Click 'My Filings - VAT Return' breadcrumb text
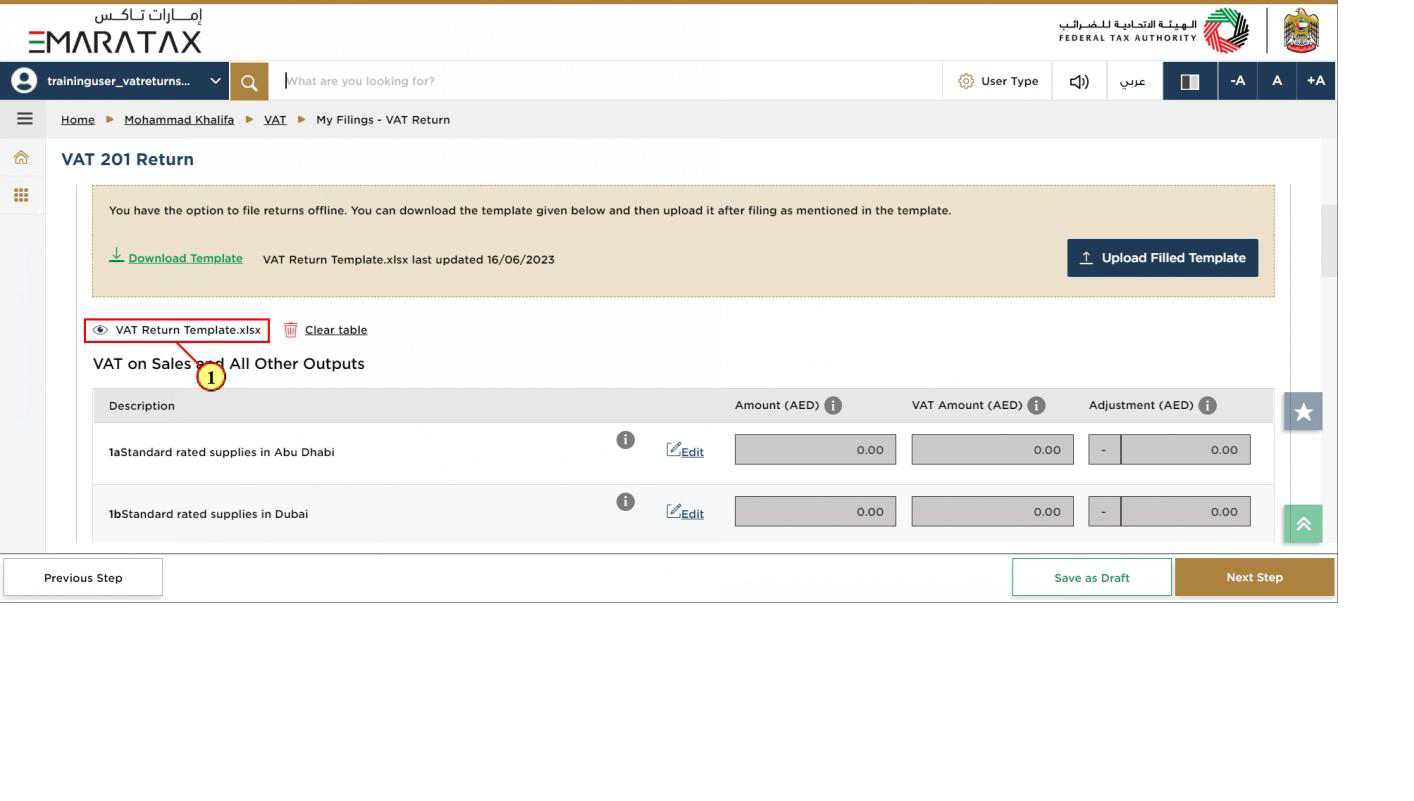The image size is (1414, 801). [383, 119]
